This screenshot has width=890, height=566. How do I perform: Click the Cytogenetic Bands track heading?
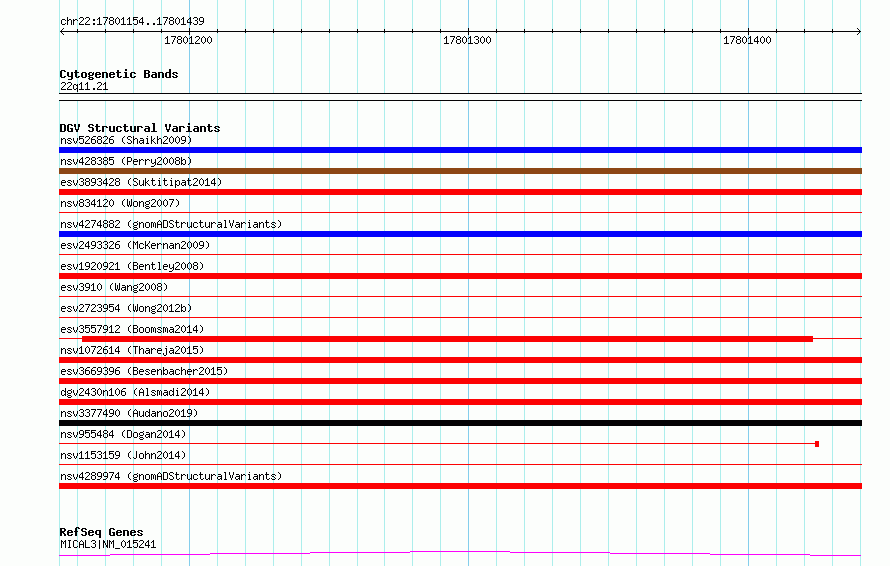tap(119, 74)
